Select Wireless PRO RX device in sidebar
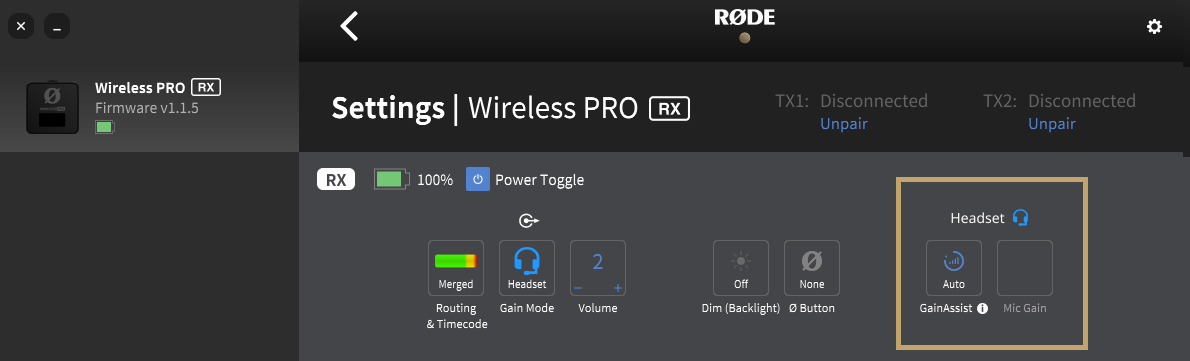This screenshot has height=361, width=1190. tap(150, 107)
